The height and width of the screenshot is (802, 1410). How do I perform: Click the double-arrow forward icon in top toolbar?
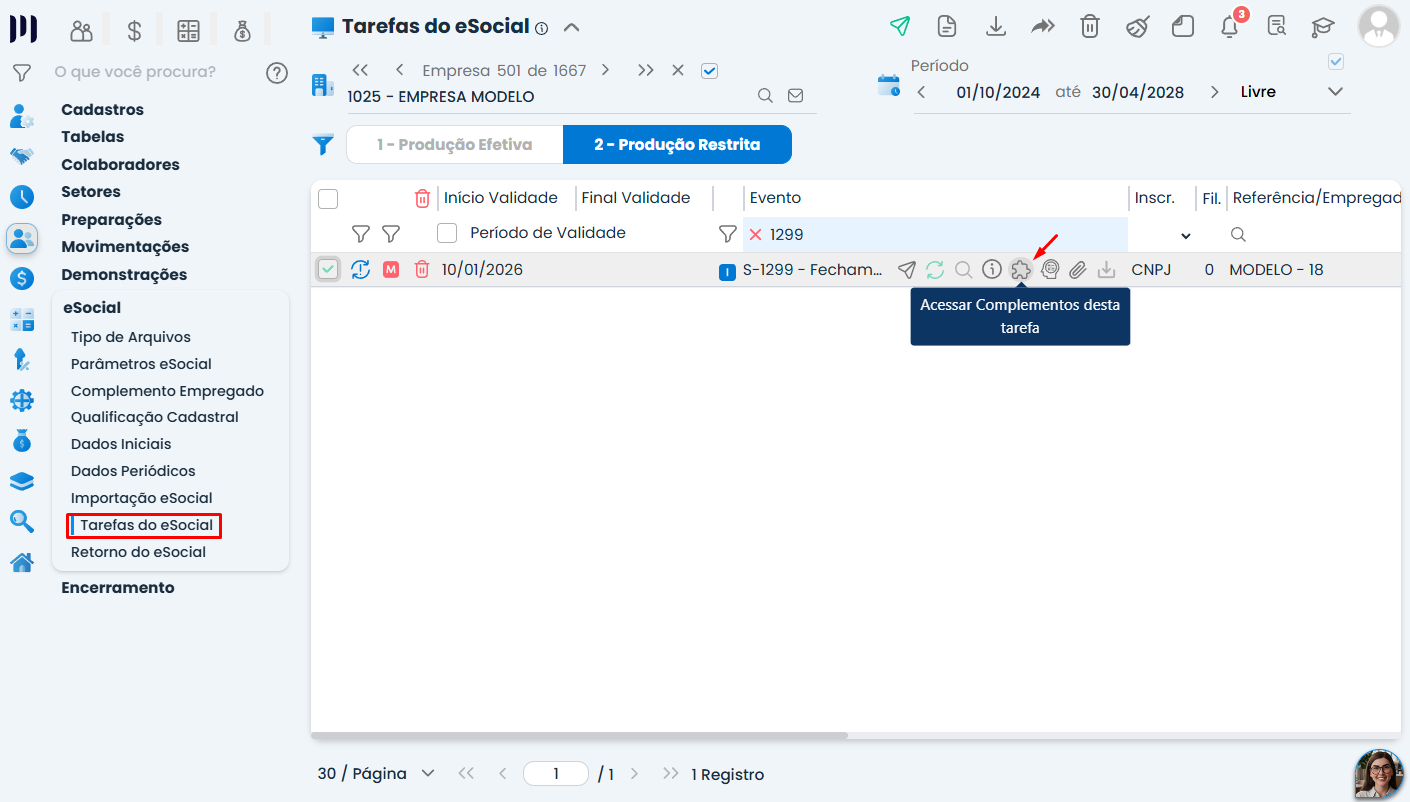click(1043, 27)
